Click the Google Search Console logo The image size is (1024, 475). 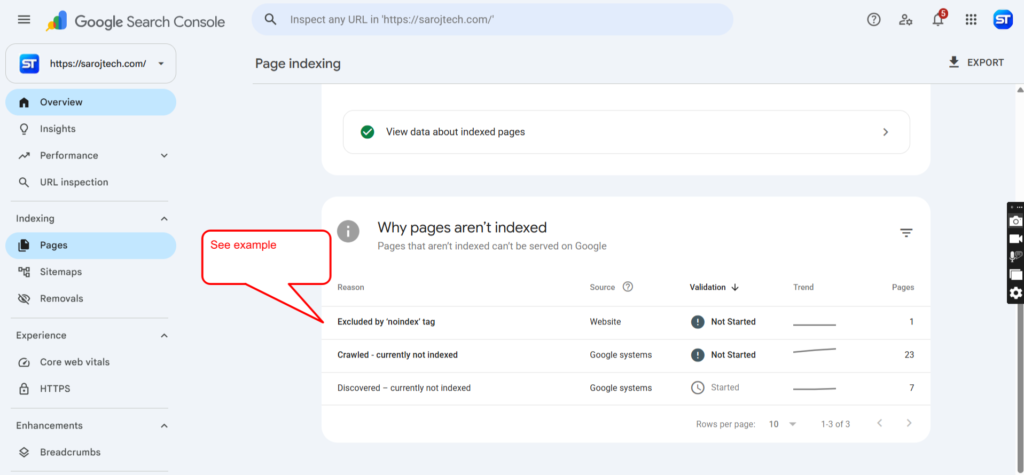[136, 21]
